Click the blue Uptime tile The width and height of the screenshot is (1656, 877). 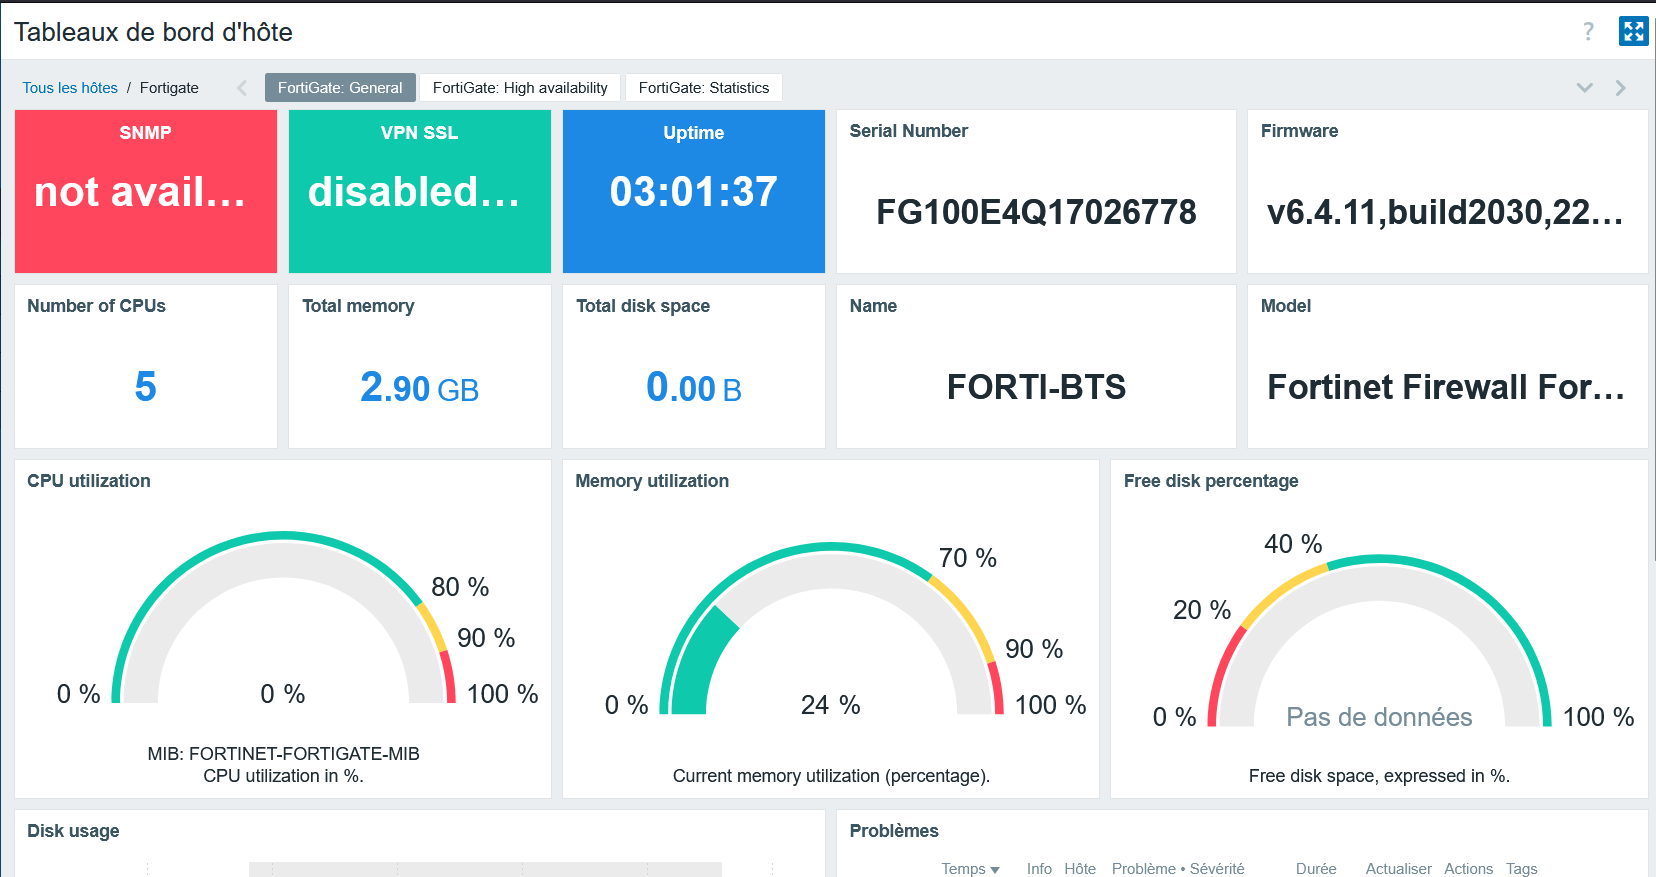tap(693, 191)
